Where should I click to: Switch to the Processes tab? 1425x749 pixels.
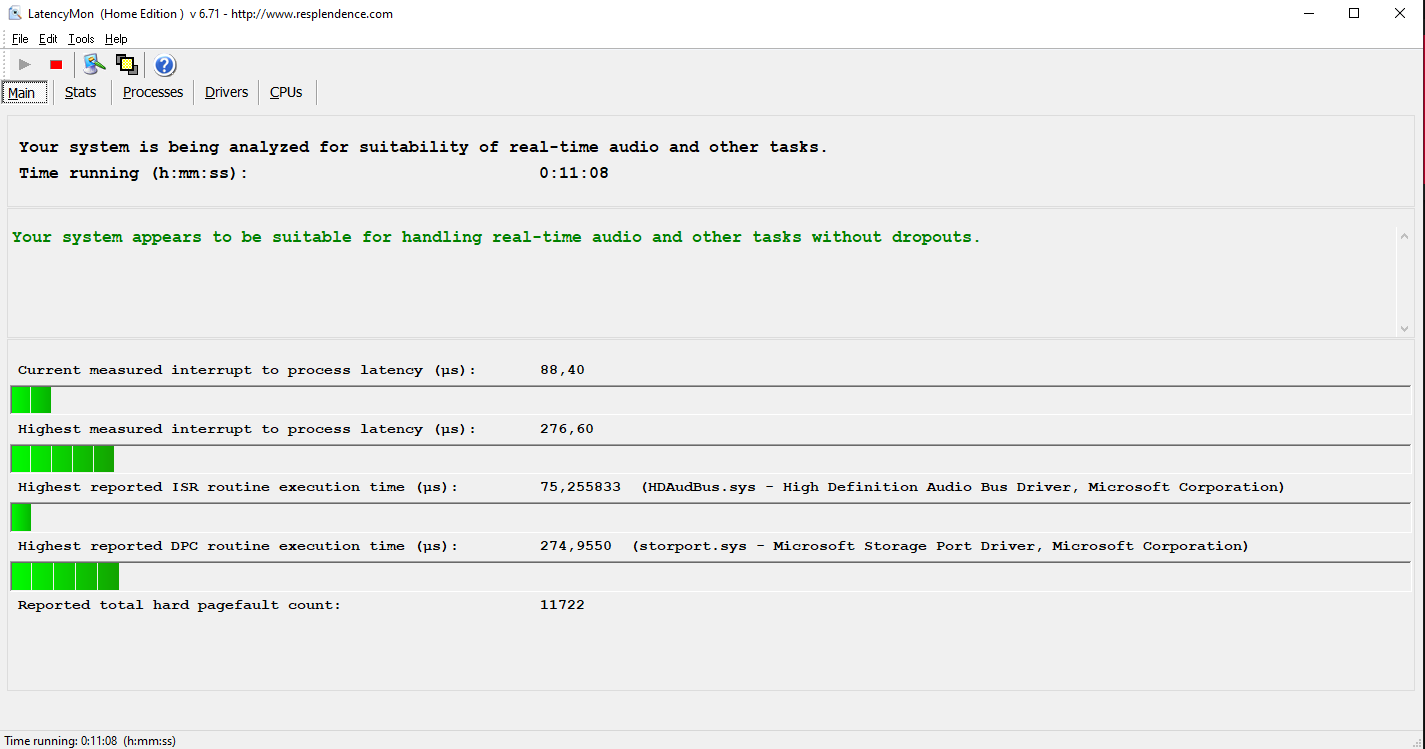point(153,92)
